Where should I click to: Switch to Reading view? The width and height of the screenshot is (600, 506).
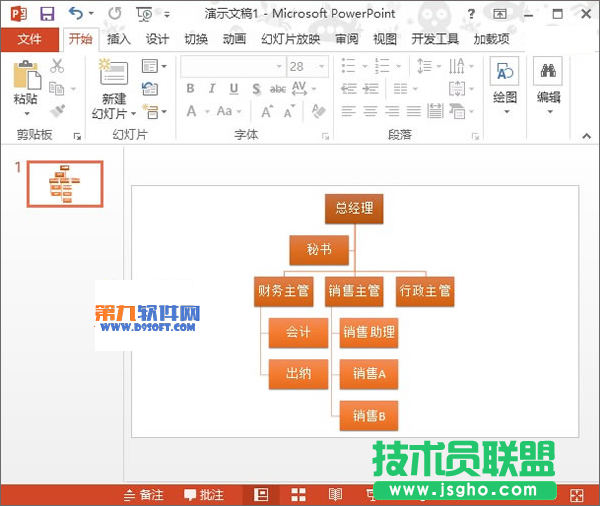[336, 495]
